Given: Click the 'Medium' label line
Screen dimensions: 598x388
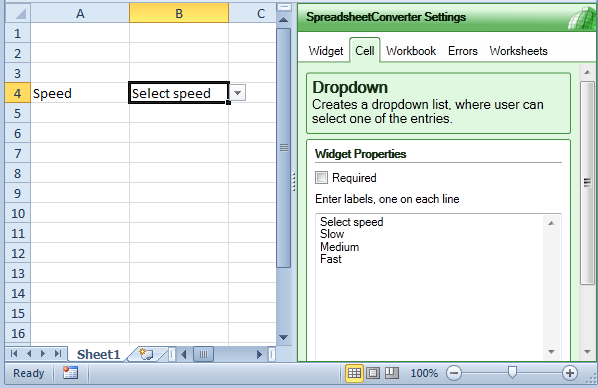Looking at the screenshot, I should pyautogui.click(x=339, y=247).
